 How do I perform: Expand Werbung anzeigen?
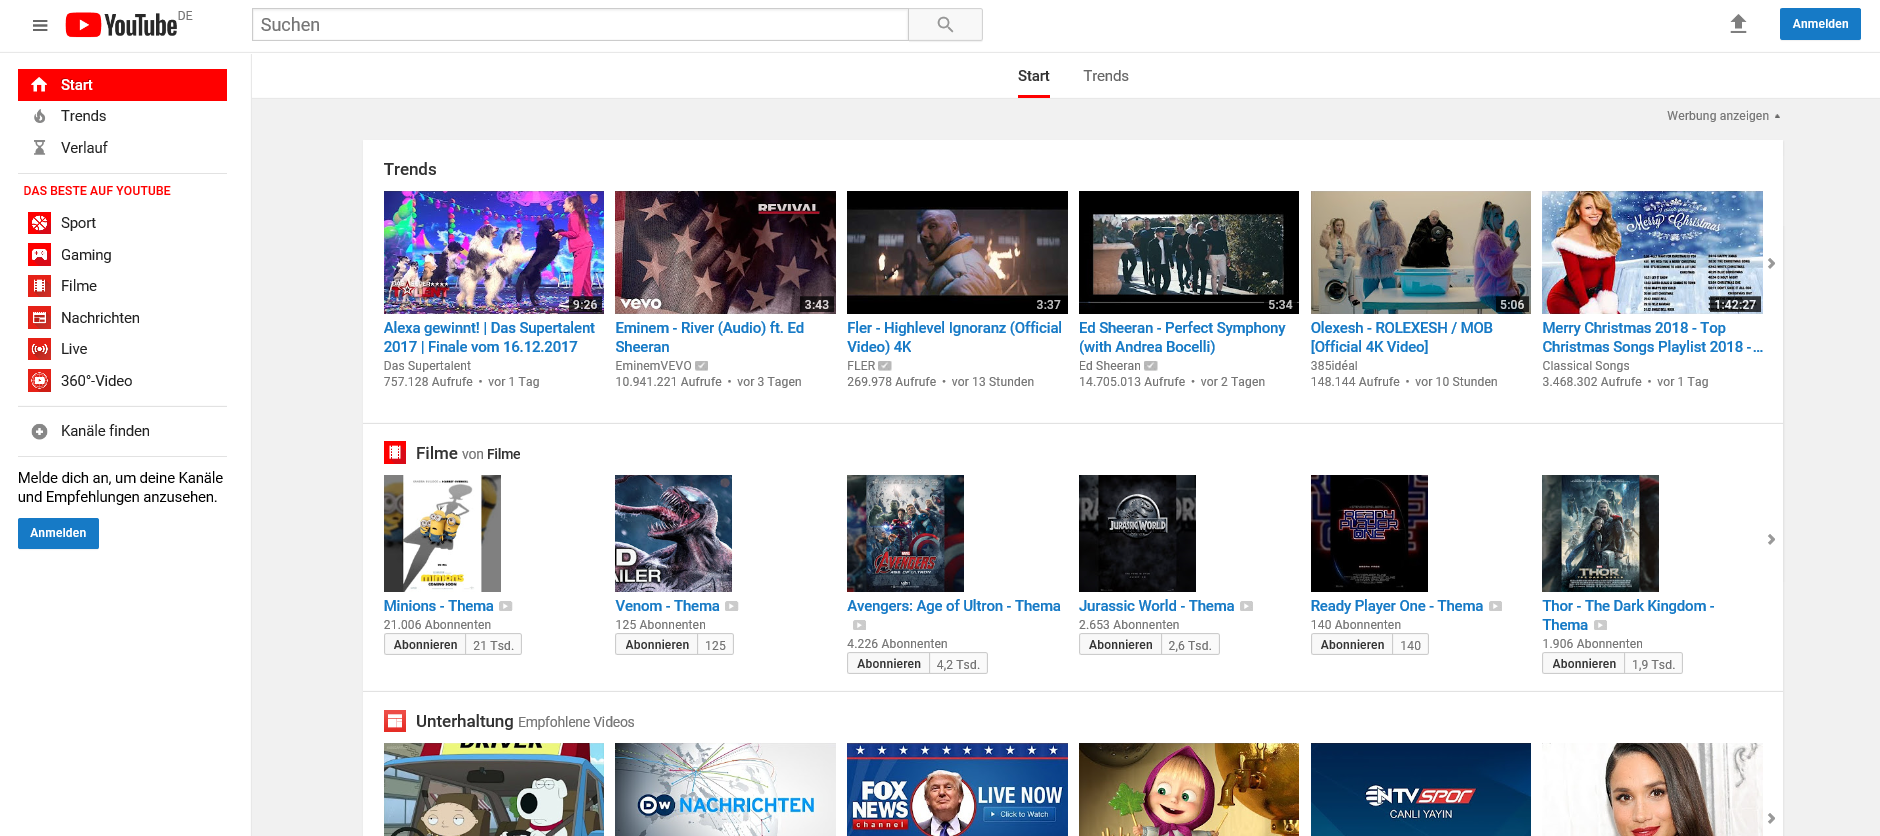point(1723,116)
